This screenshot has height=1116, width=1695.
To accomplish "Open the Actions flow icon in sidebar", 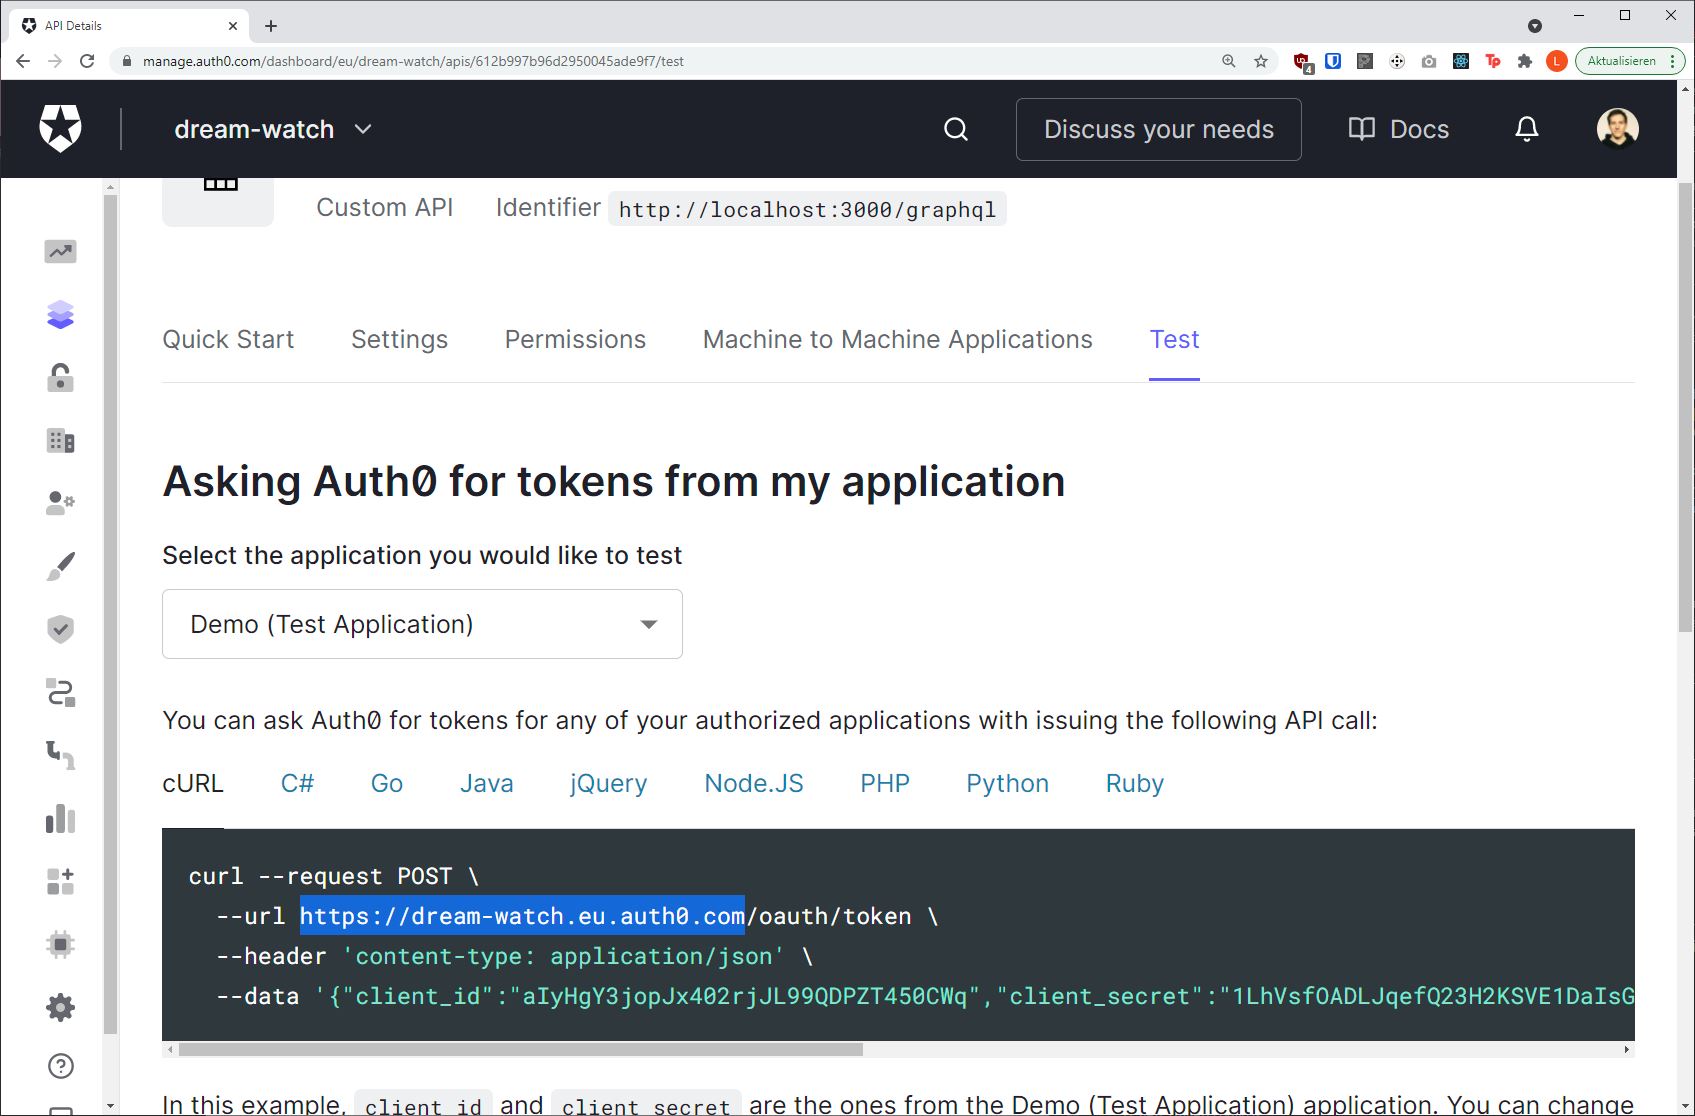I will [x=60, y=693].
